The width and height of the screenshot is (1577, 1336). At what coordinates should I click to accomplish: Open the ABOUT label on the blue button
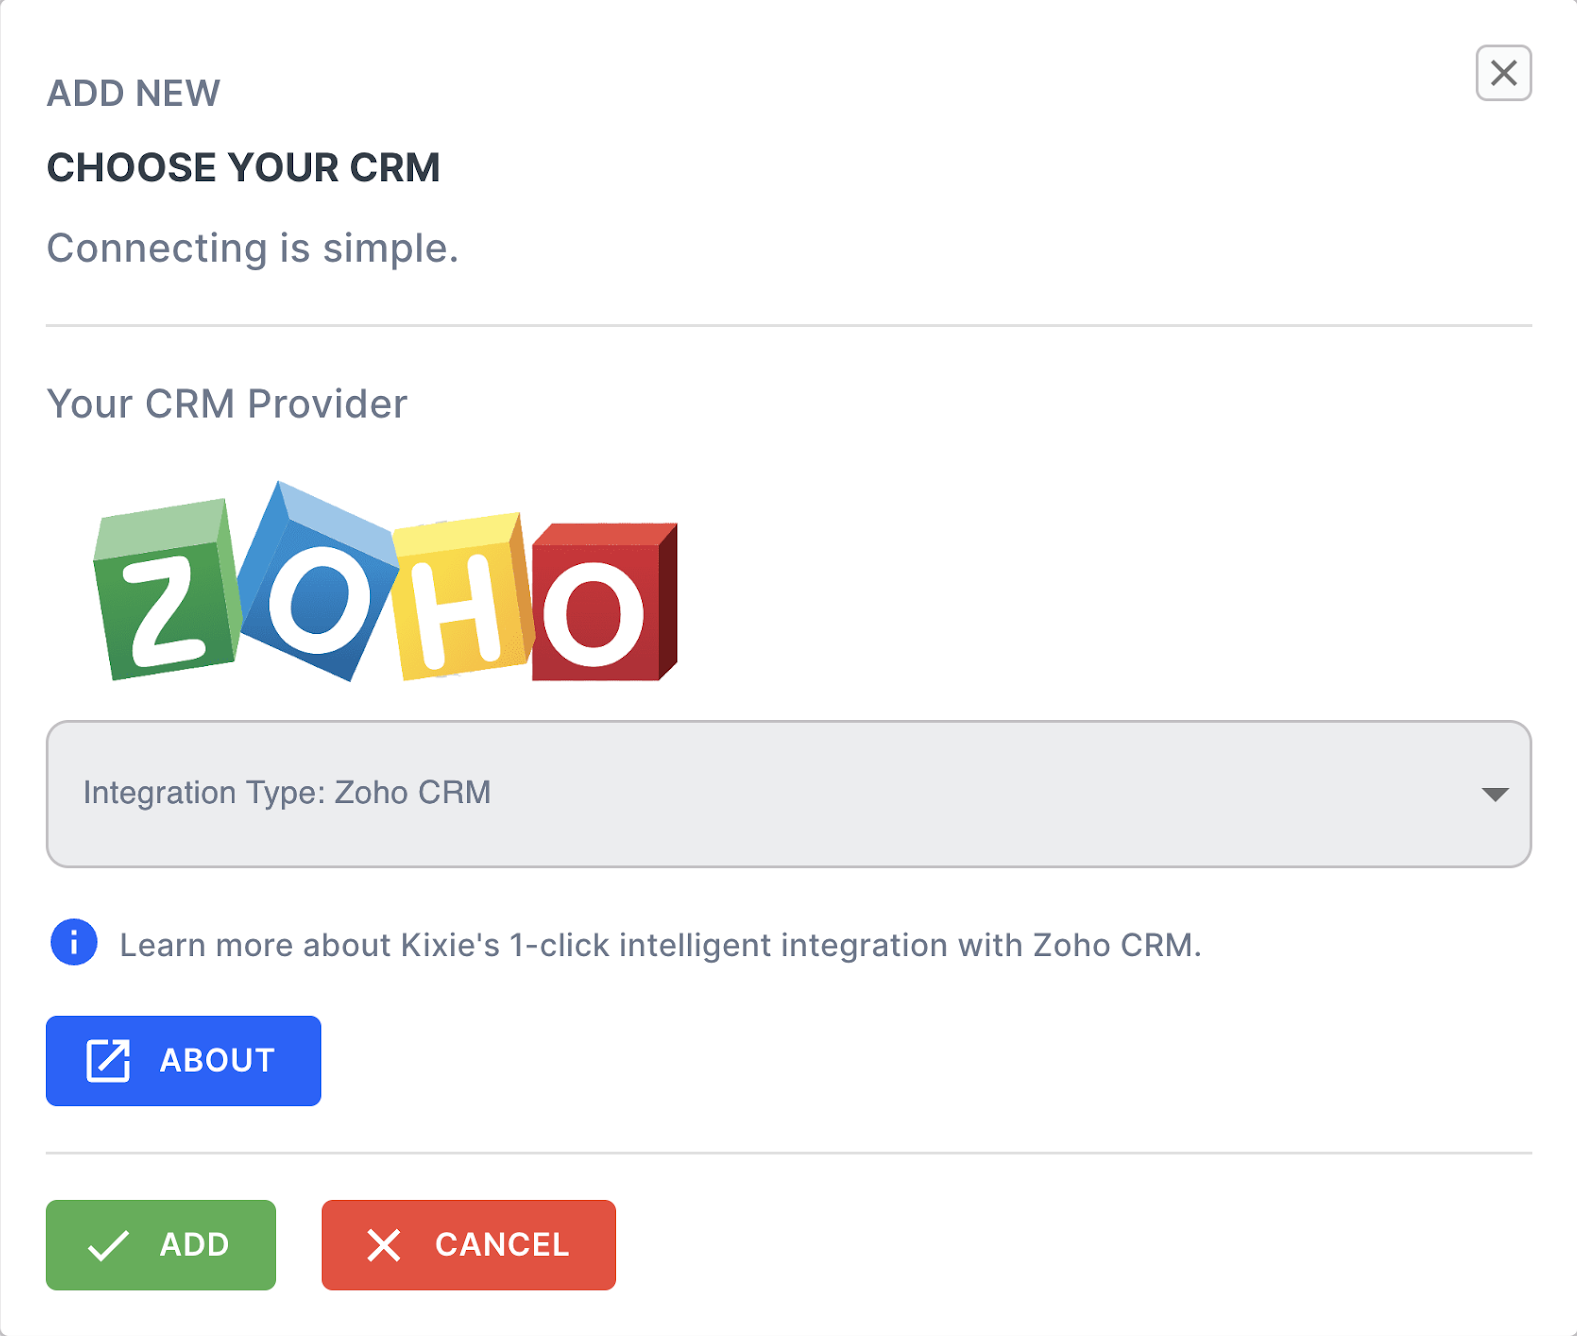[x=217, y=1061]
